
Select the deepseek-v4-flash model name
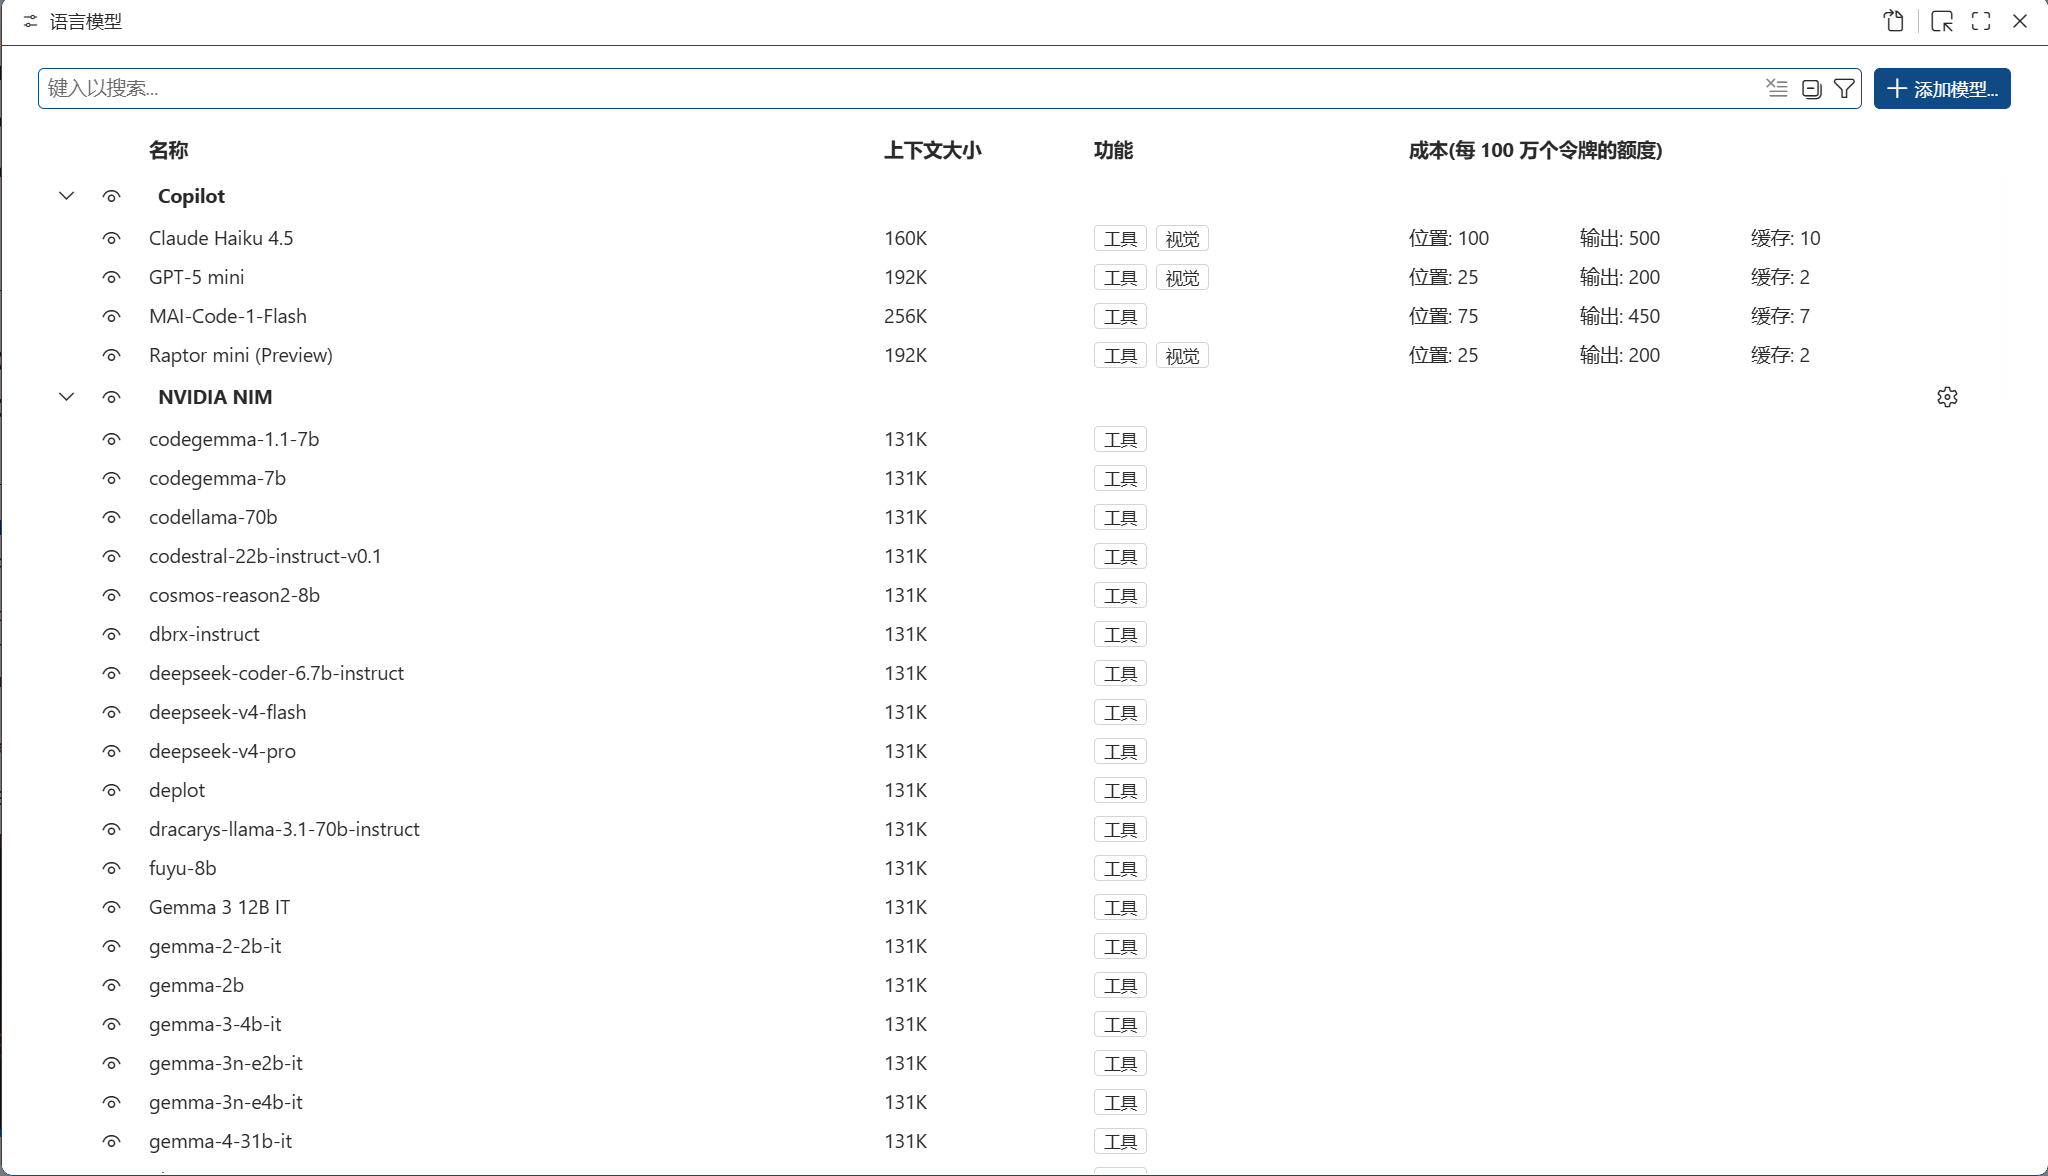(227, 712)
